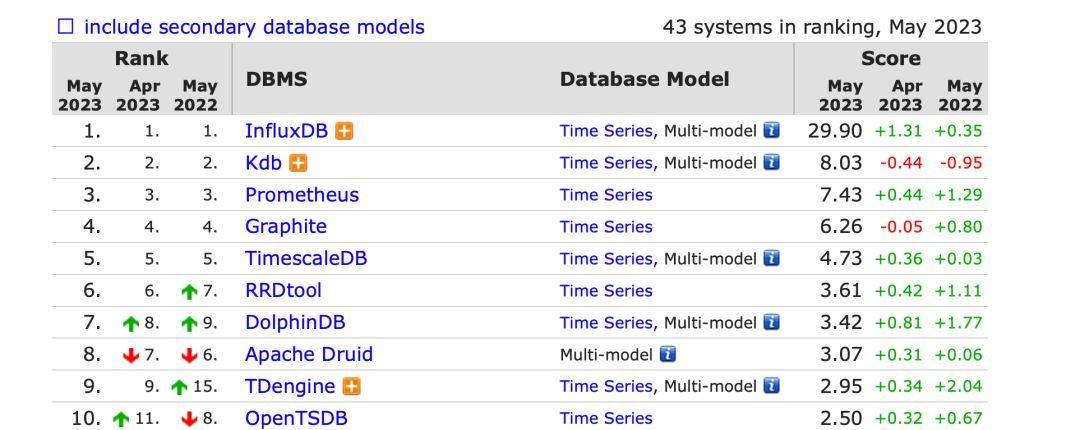Screen dimensions: 1080x430
Task: Open the info icon in Kdb's Multi-model row
Action: click(x=771, y=163)
